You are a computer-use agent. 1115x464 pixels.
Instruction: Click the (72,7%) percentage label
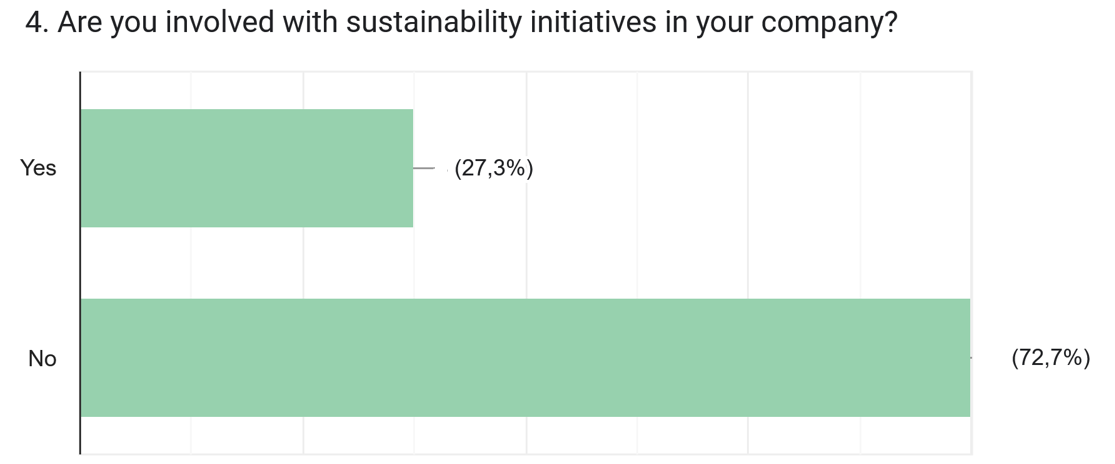1050,358
